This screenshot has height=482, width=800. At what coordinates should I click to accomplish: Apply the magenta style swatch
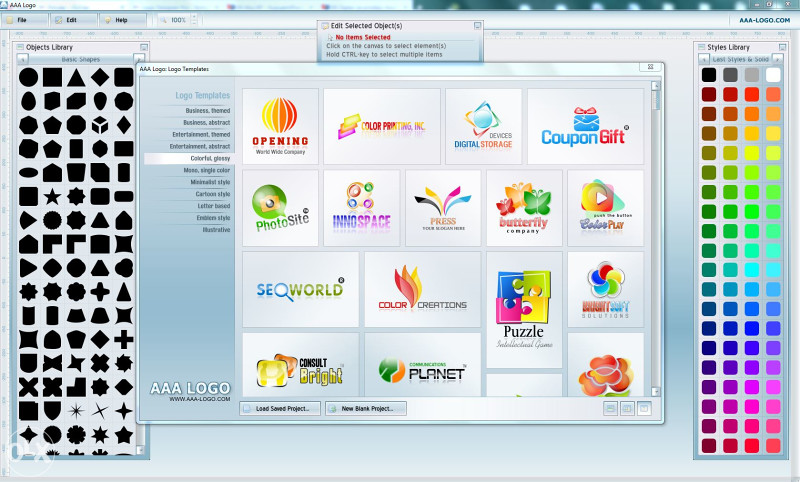coord(752,387)
